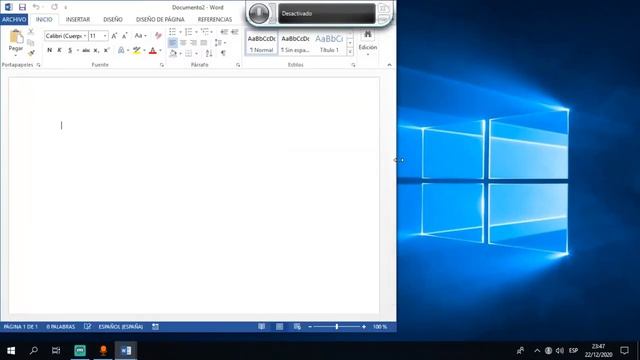This screenshot has width=640, height=360.
Task: Toggle strikethrough abc formatting
Action: pyautogui.click(x=86, y=50)
